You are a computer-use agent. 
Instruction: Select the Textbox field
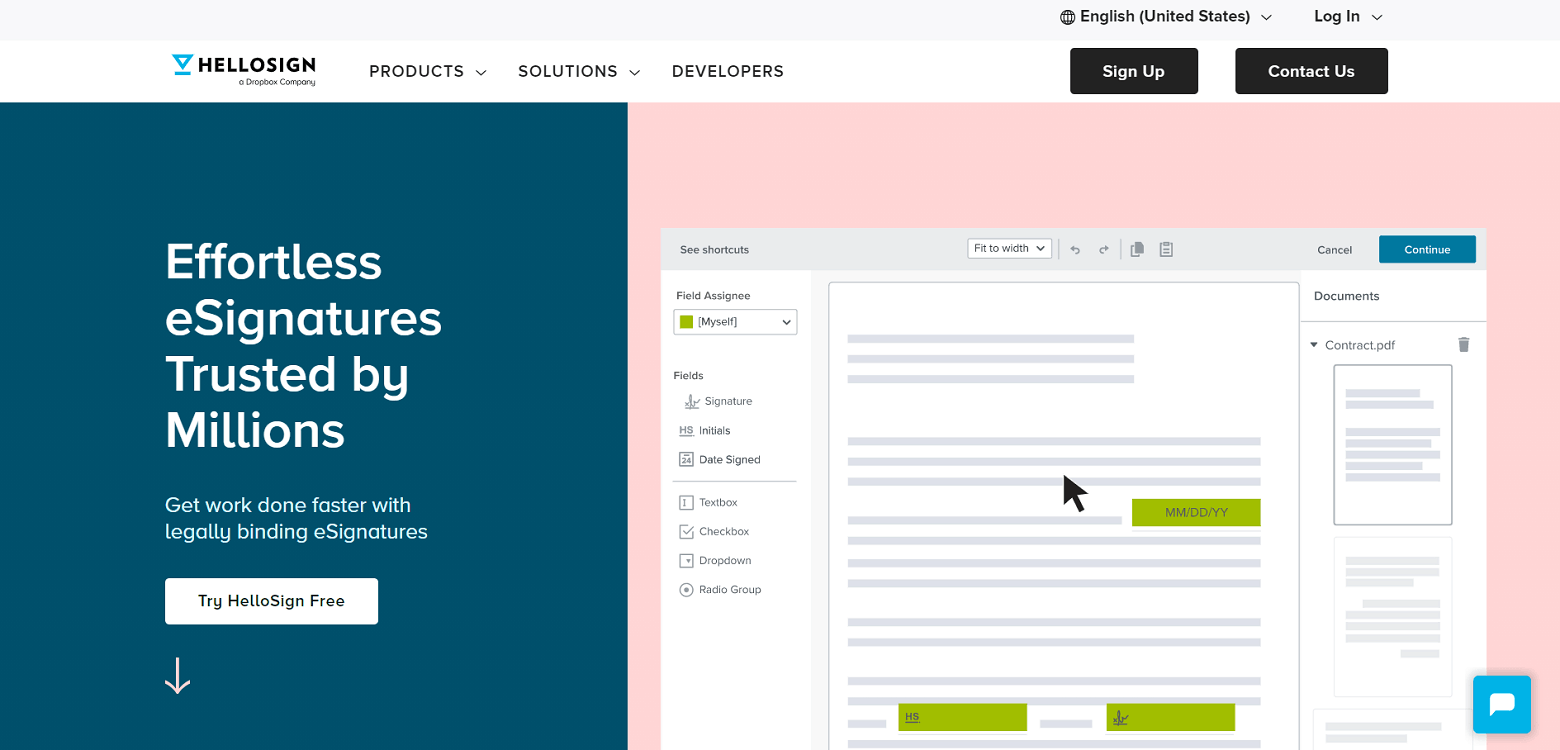pyautogui.click(x=709, y=503)
